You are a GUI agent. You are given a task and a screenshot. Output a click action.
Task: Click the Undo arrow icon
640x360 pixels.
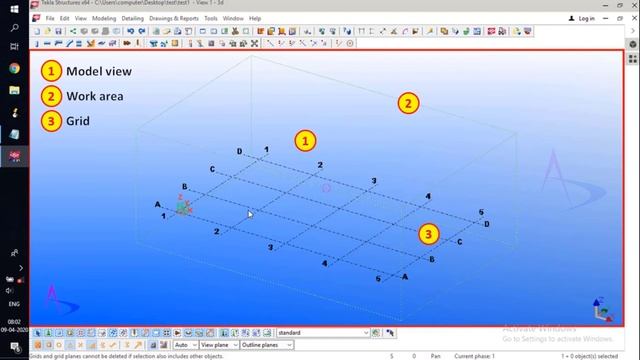pyautogui.click(x=131, y=31)
